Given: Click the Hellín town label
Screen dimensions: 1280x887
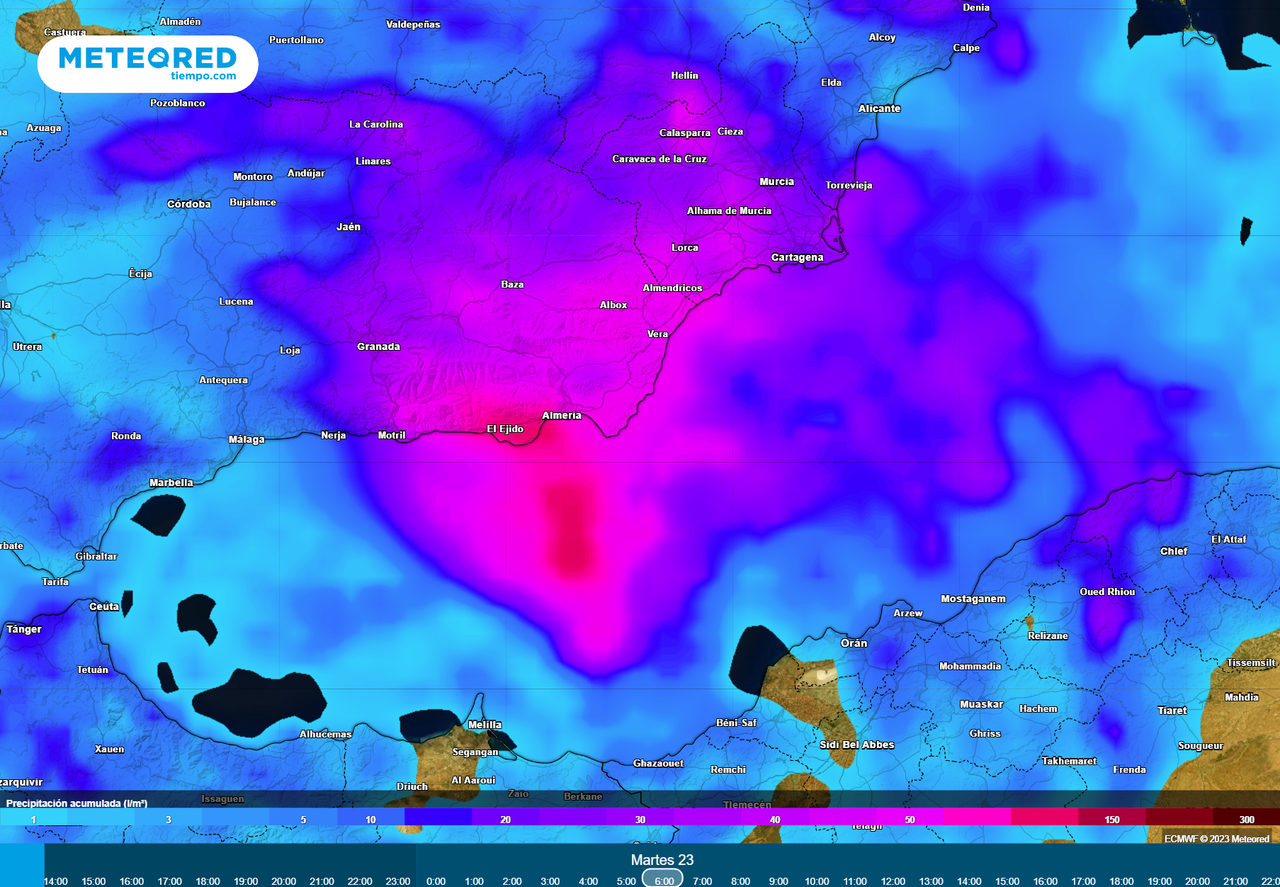Looking at the screenshot, I should click(685, 76).
